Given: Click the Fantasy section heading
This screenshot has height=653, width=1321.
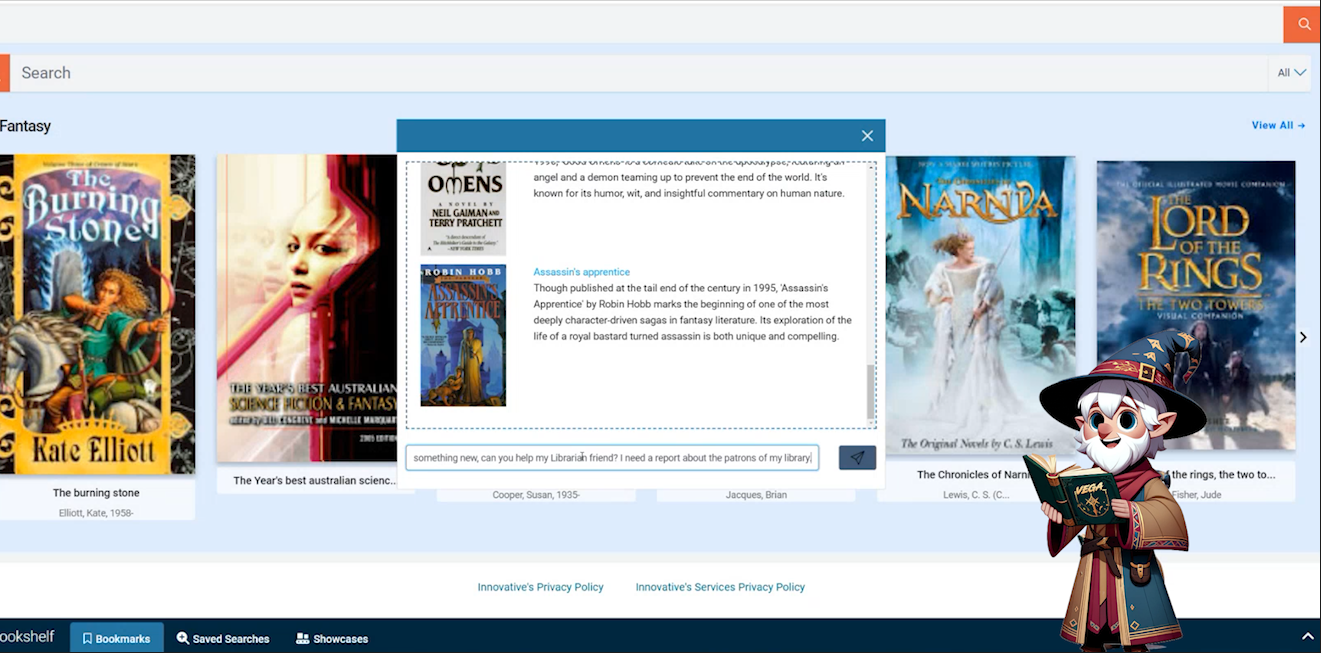Looking at the screenshot, I should 25,126.
